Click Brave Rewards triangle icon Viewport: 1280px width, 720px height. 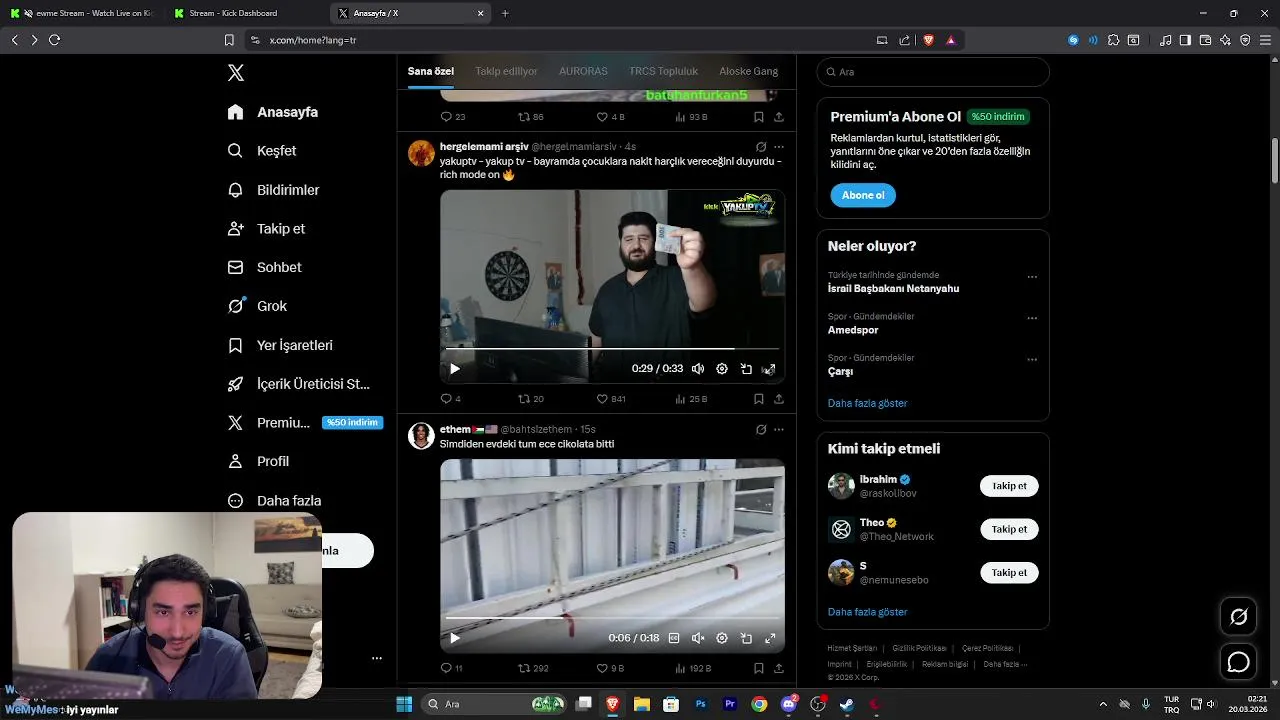[950, 40]
